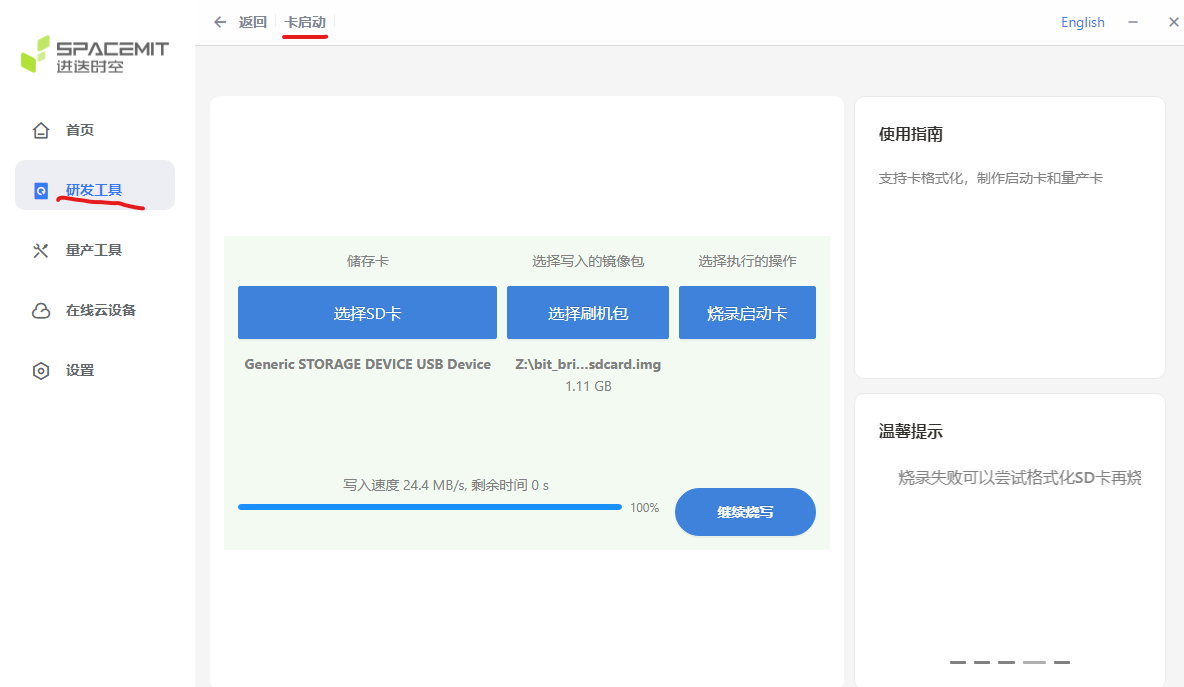This screenshot has width=1184, height=687.
Task: Click the 选择SD卡 button
Action: [x=367, y=313]
